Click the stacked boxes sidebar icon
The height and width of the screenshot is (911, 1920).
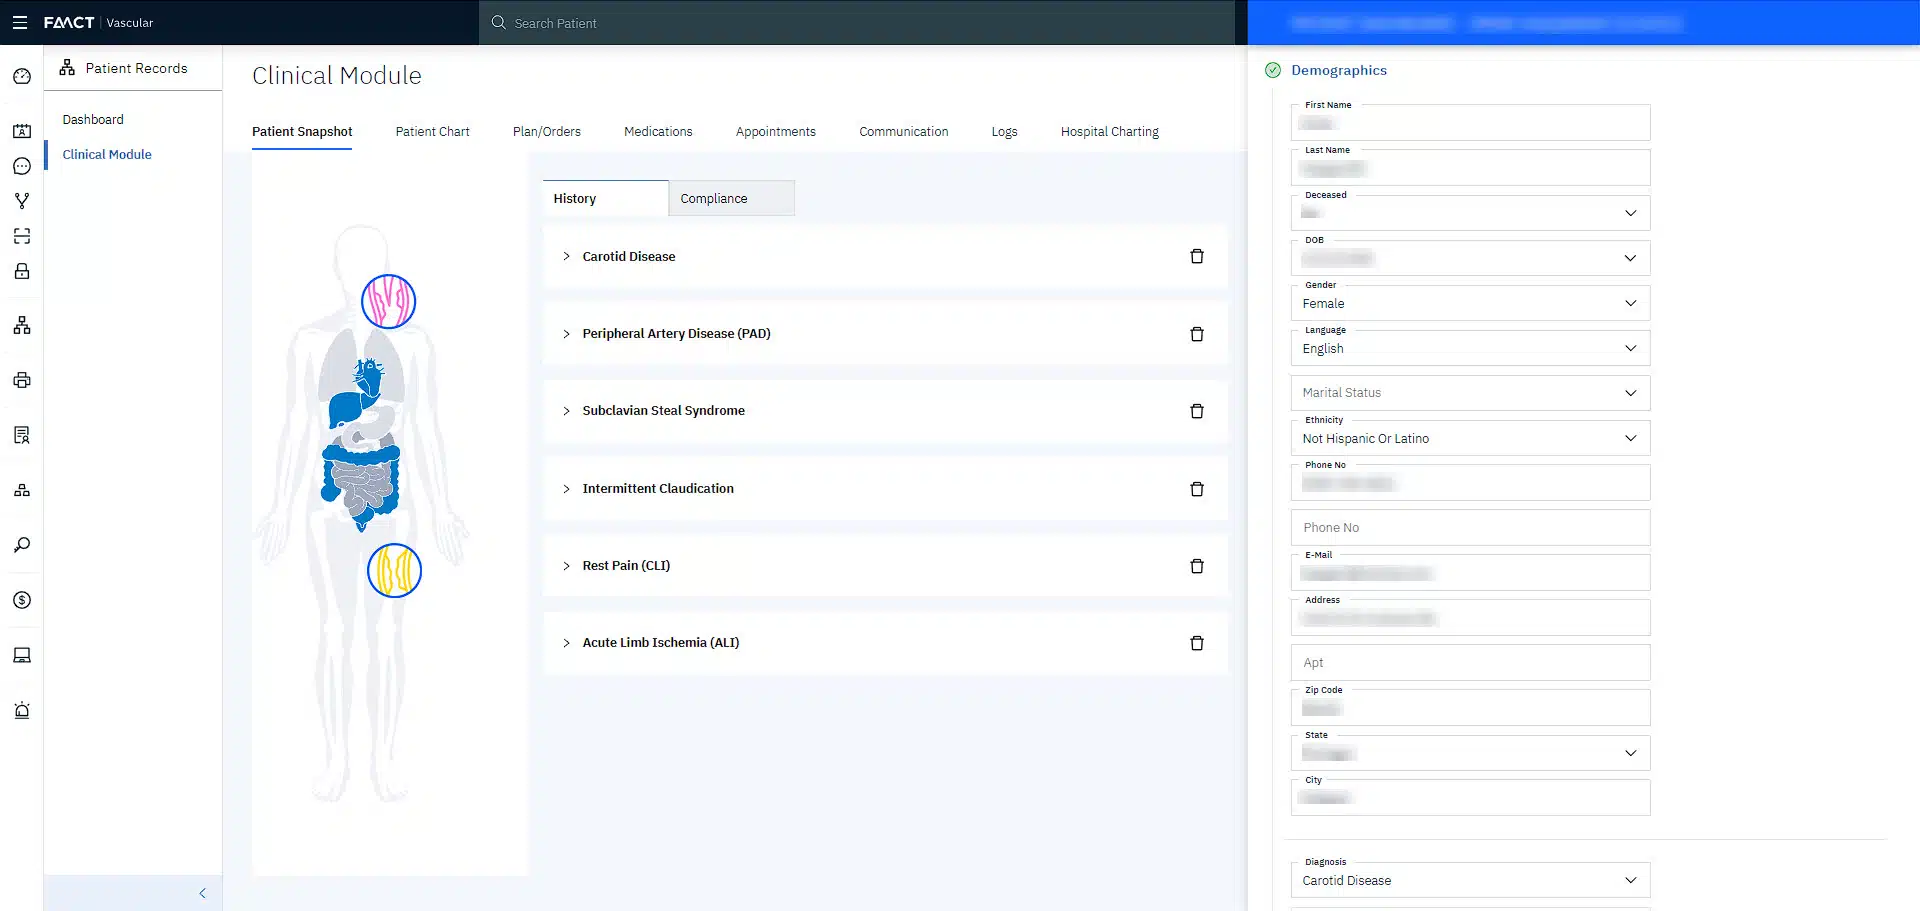point(22,490)
